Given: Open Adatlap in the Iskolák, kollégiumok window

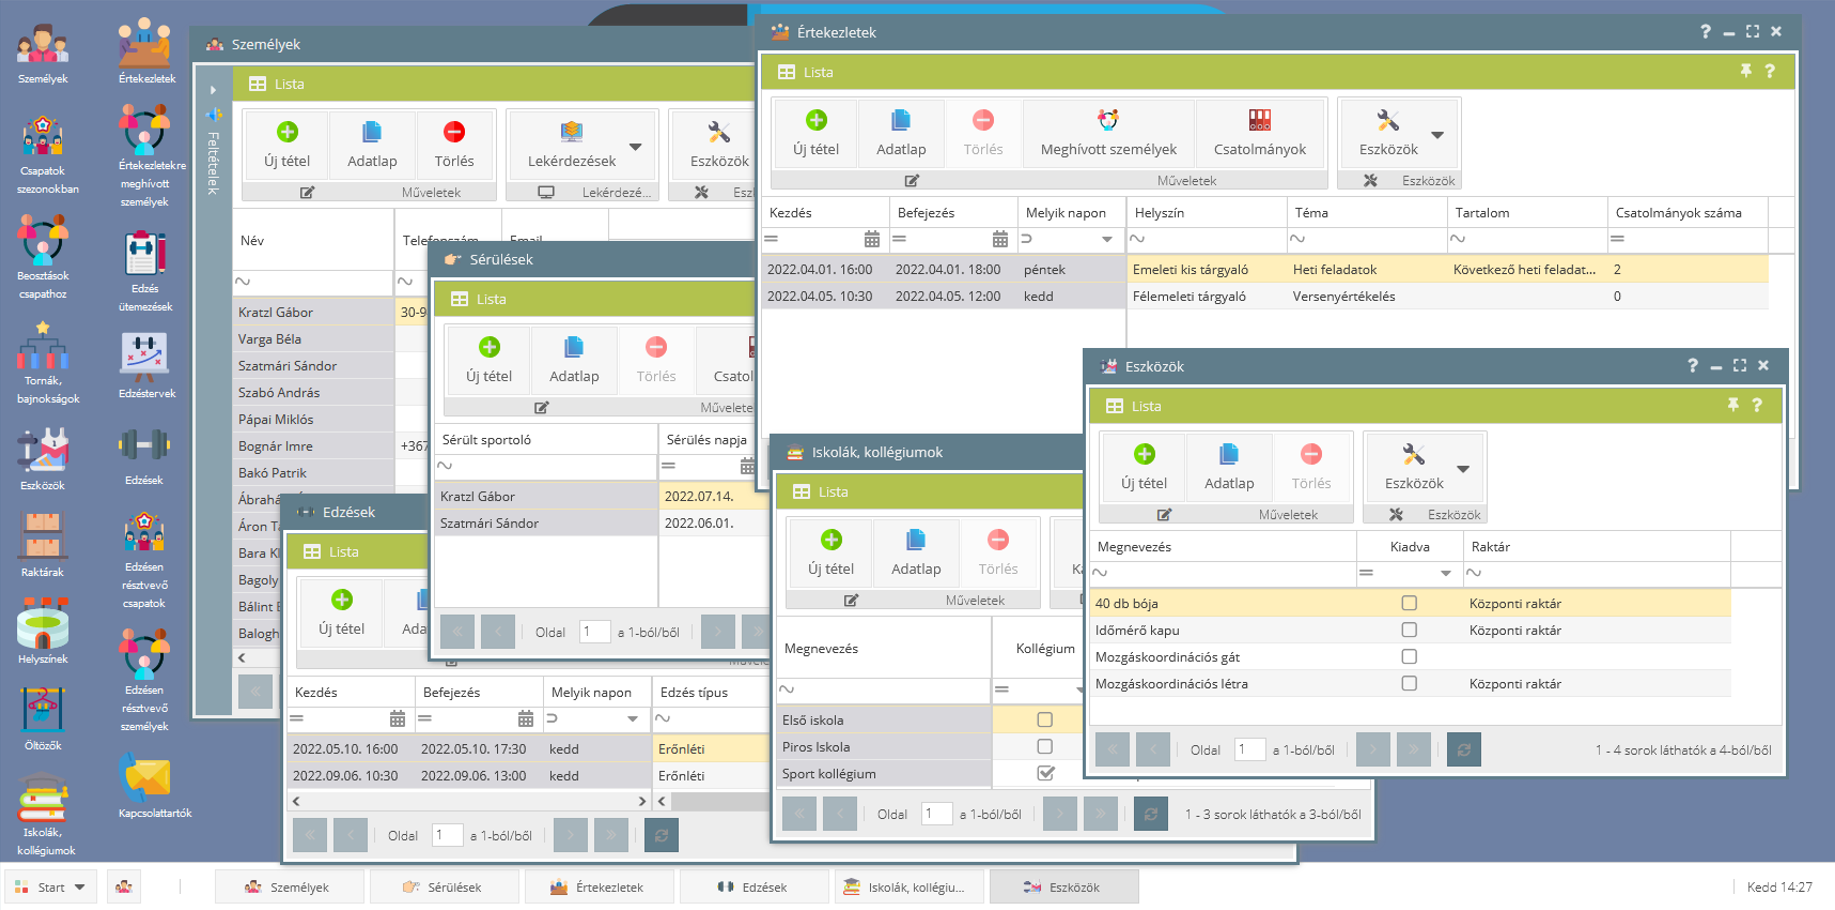Looking at the screenshot, I should point(915,553).
